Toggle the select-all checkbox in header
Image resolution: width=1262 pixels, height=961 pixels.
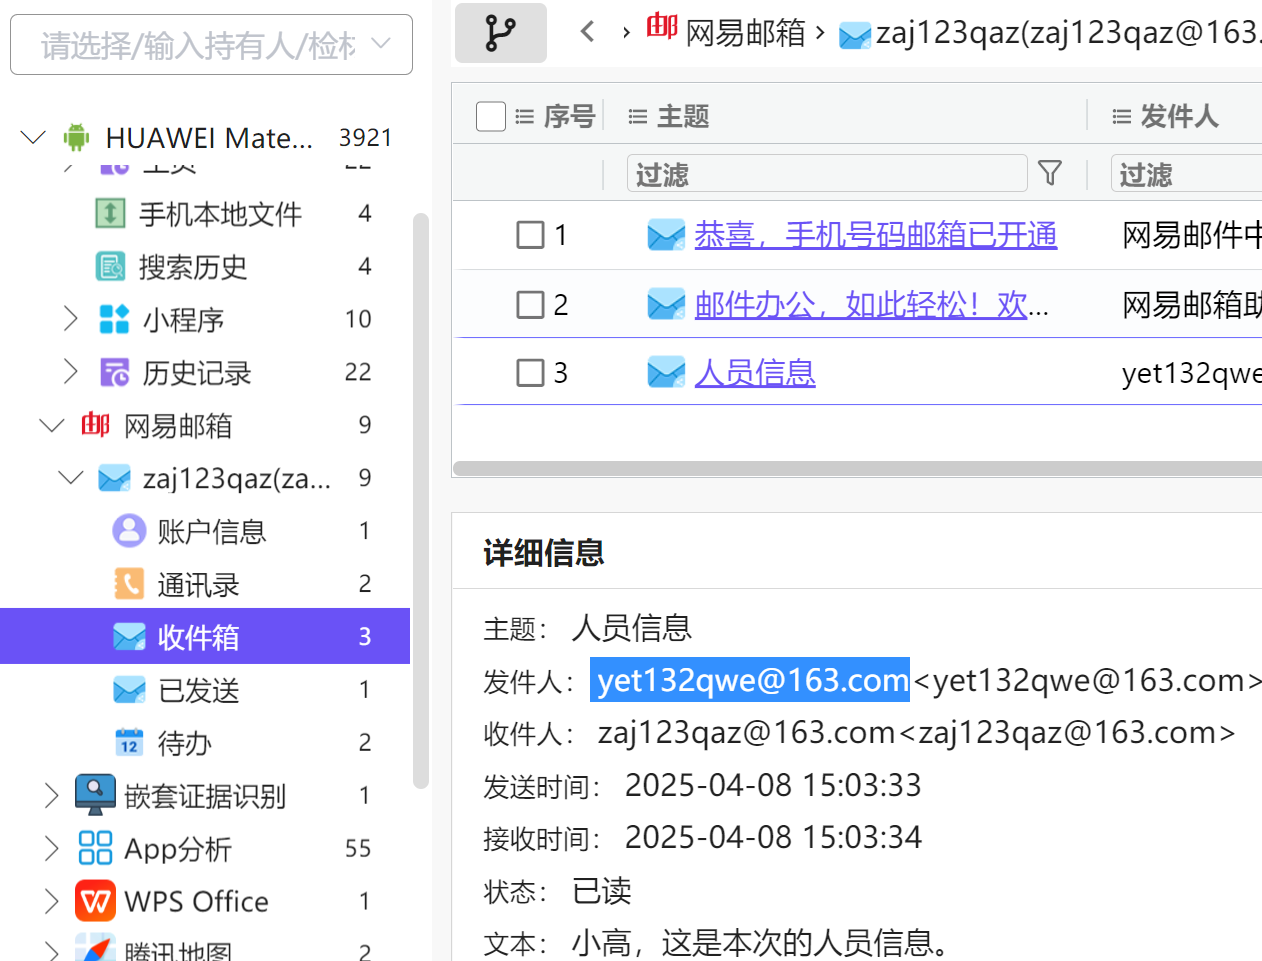click(491, 116)
